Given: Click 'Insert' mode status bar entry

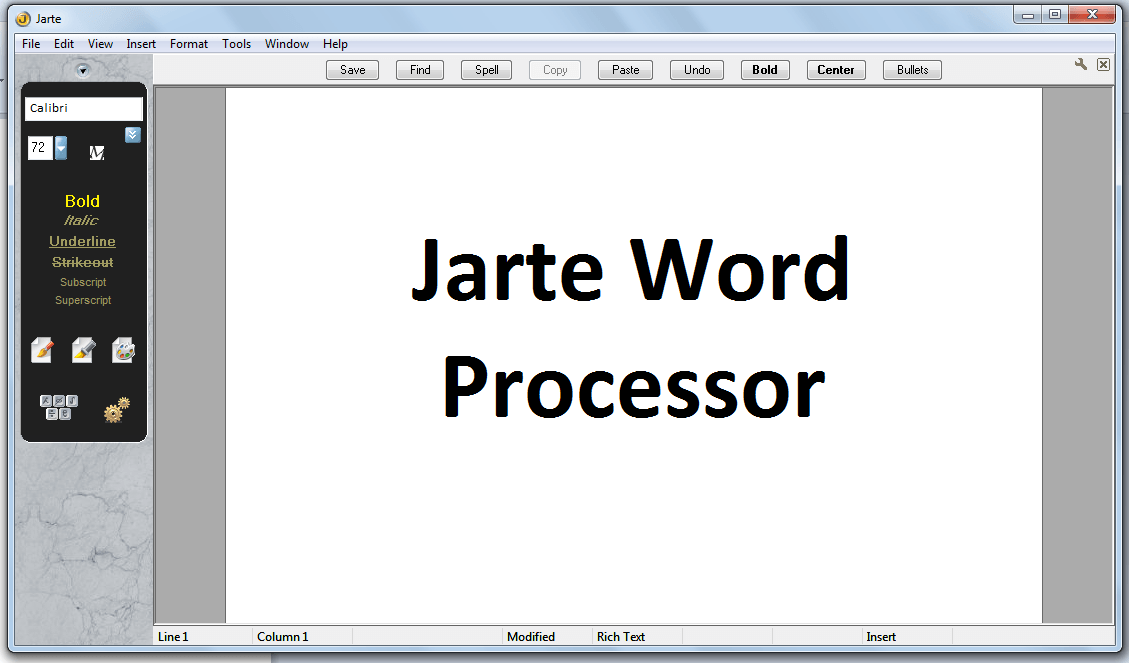Looking at the screenshot, I should [x=881, y=636].
